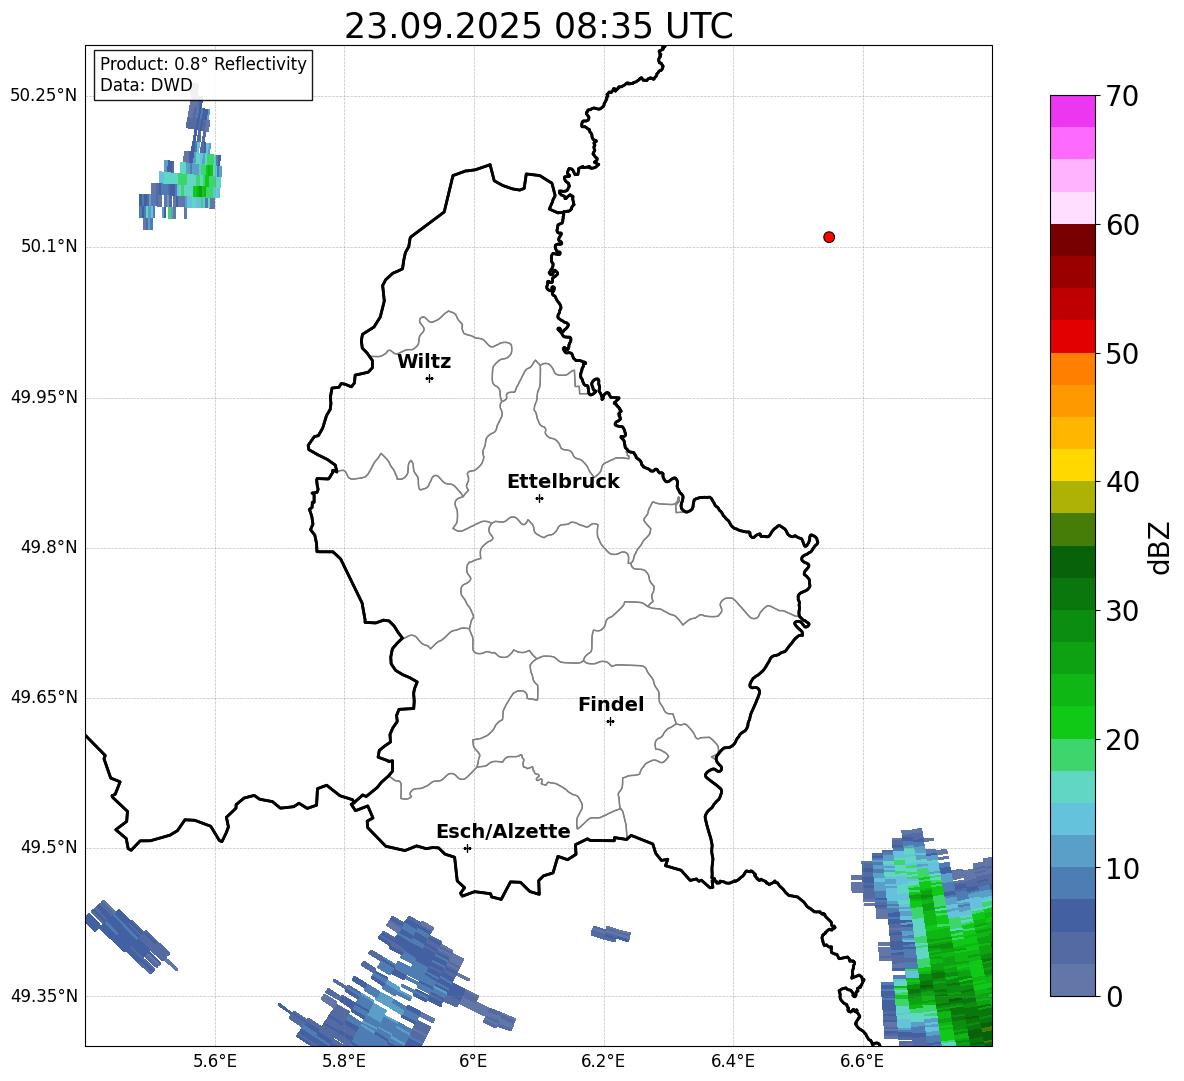This screenshot has height=1081, width=1184.
Task: Click the 20 colorbar tick label
Action: [x=1122, y=740]
